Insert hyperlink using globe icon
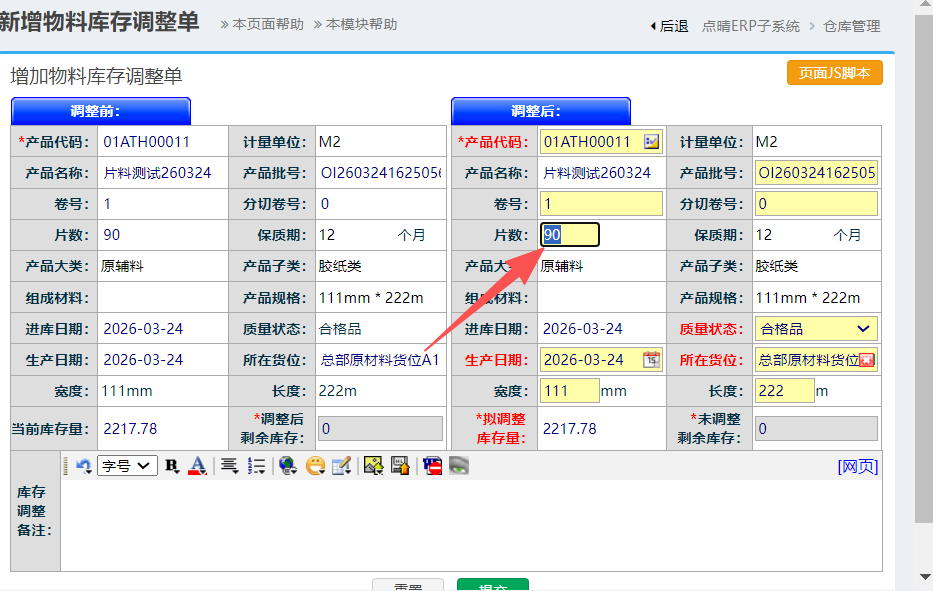 [x=288, y=465]
